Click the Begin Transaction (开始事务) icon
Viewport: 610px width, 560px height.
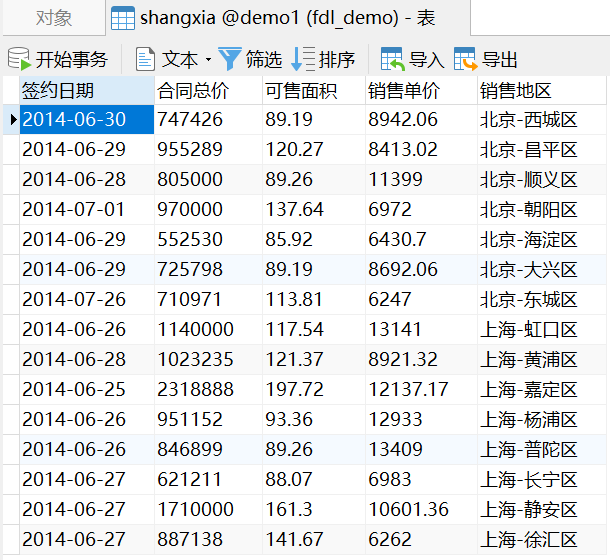[x=19, y=60]
